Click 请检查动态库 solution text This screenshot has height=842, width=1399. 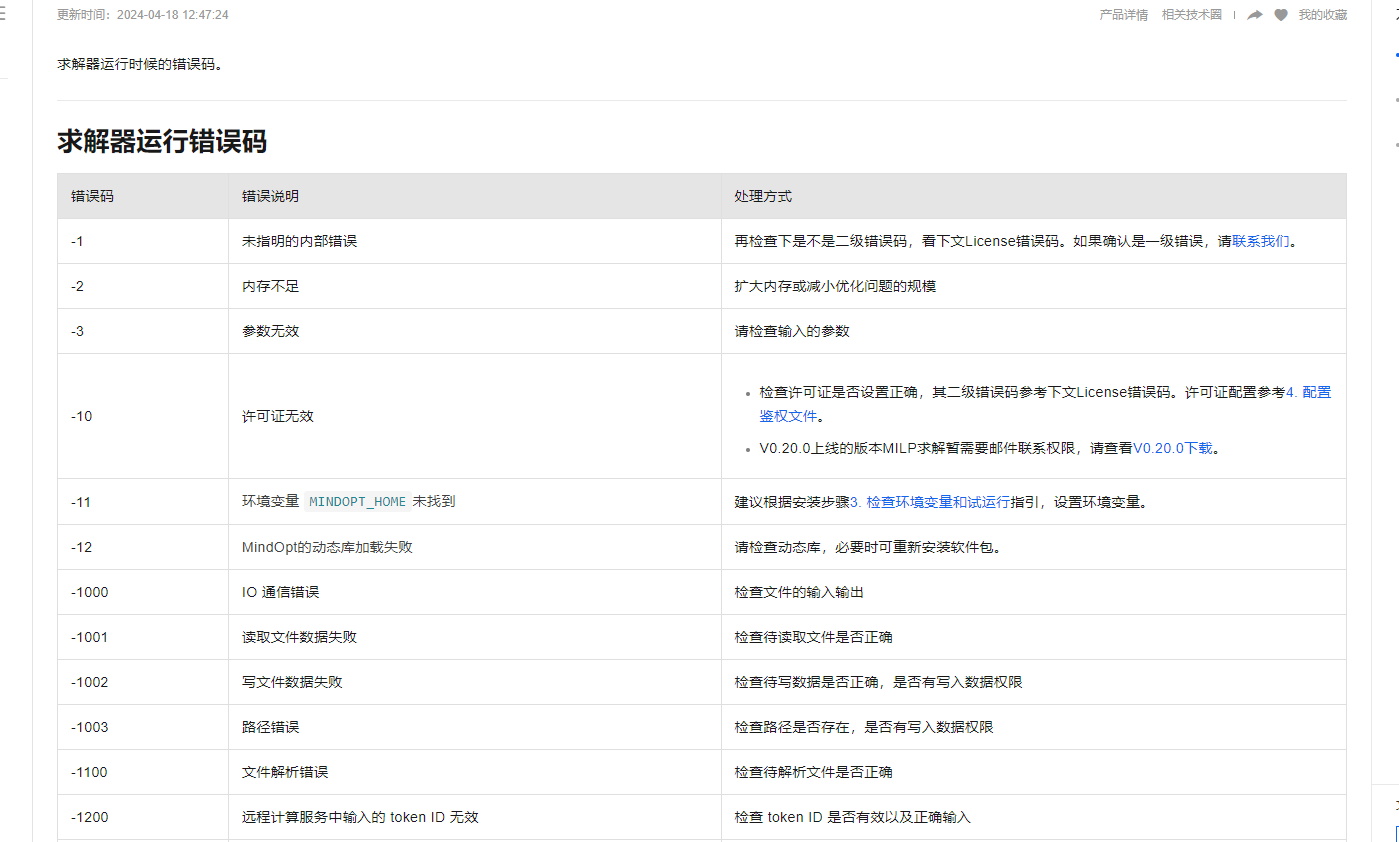pyautogui.click(x=868, y=547)
